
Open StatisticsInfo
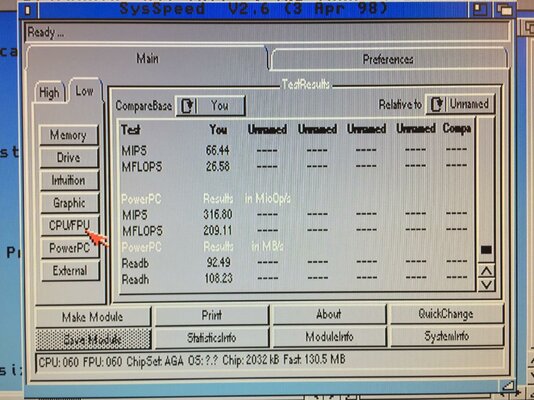click(x=212, y=338)
